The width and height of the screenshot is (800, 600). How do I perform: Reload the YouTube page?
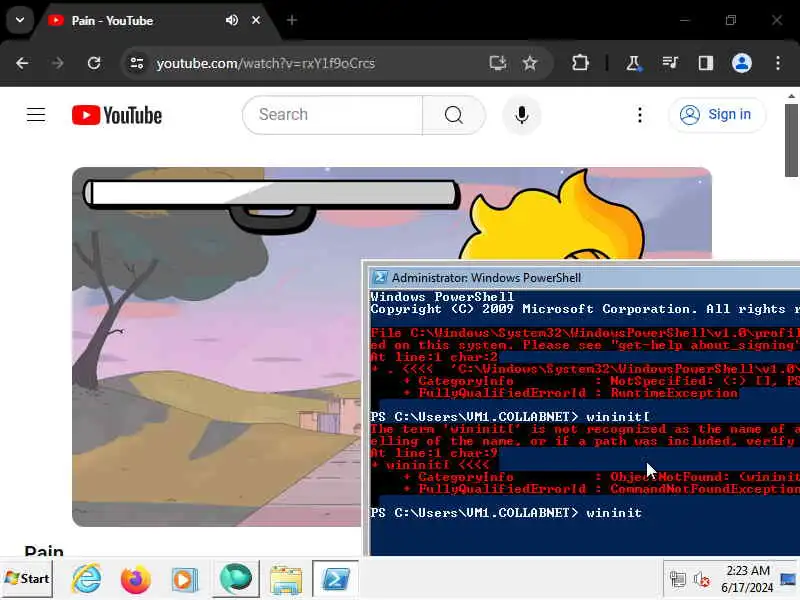click(x=94, y=63)
